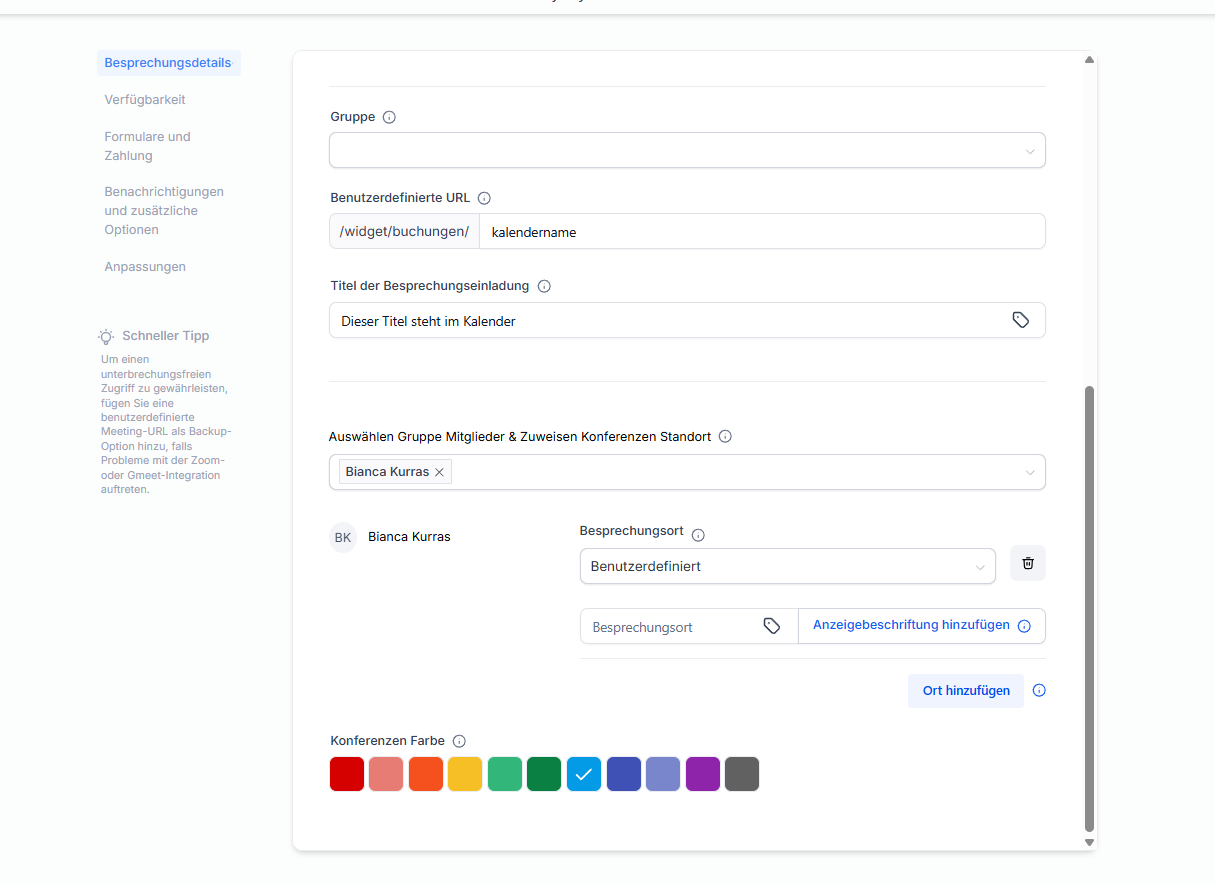Click the kalendername URL input field

(761, 232)
